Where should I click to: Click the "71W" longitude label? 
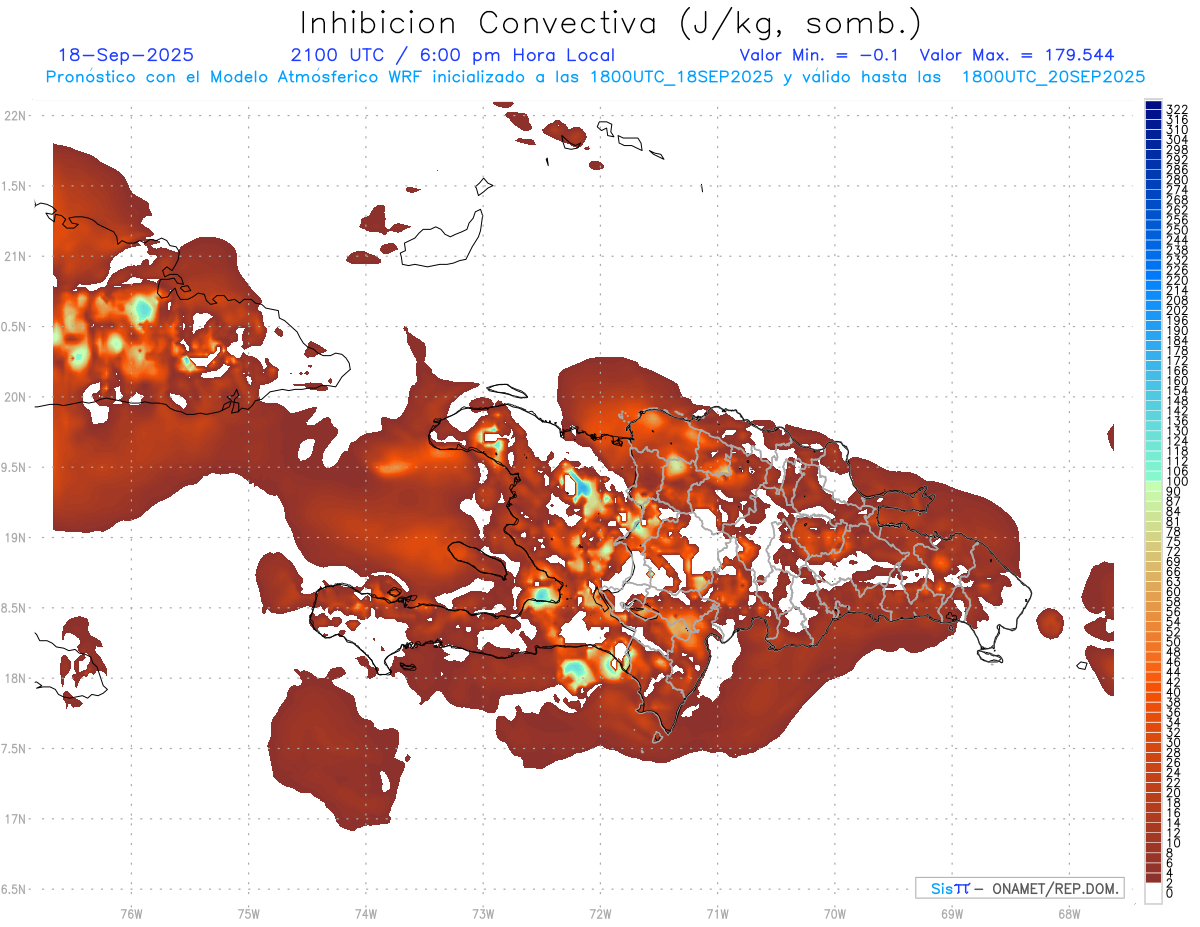click(717, 913)
